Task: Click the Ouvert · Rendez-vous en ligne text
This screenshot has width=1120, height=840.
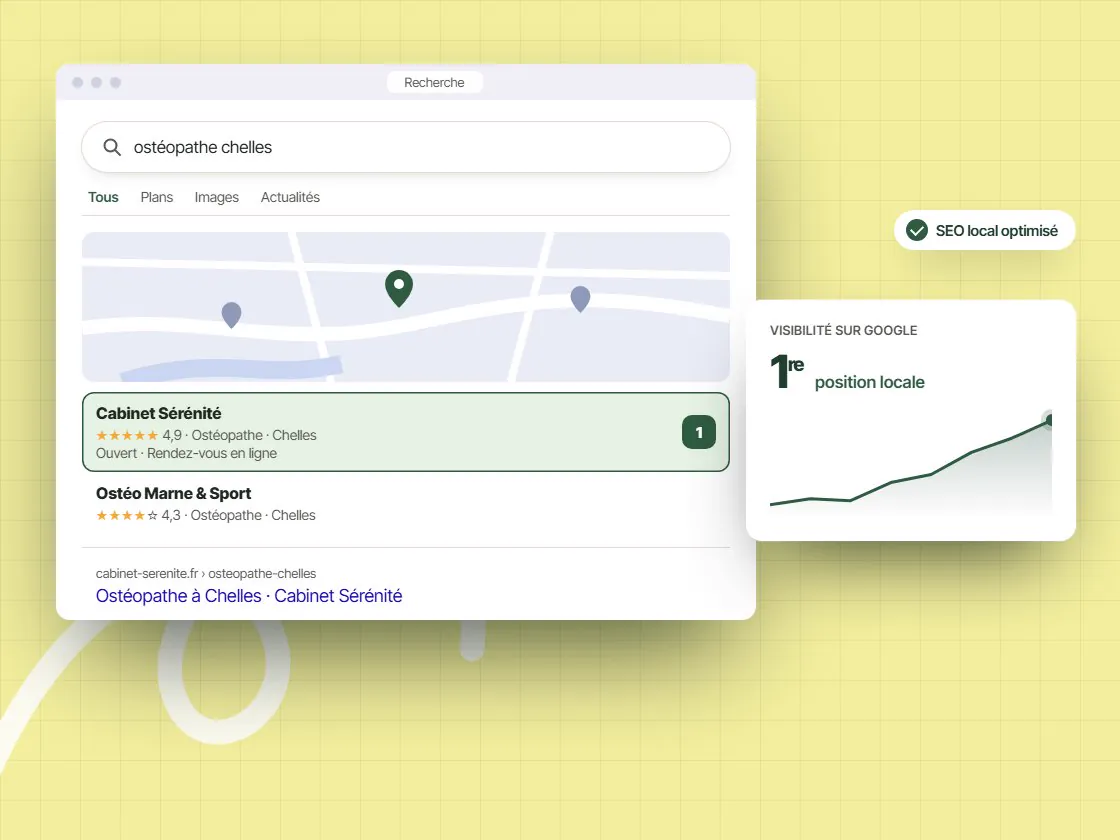Action: tap(186, 454)
